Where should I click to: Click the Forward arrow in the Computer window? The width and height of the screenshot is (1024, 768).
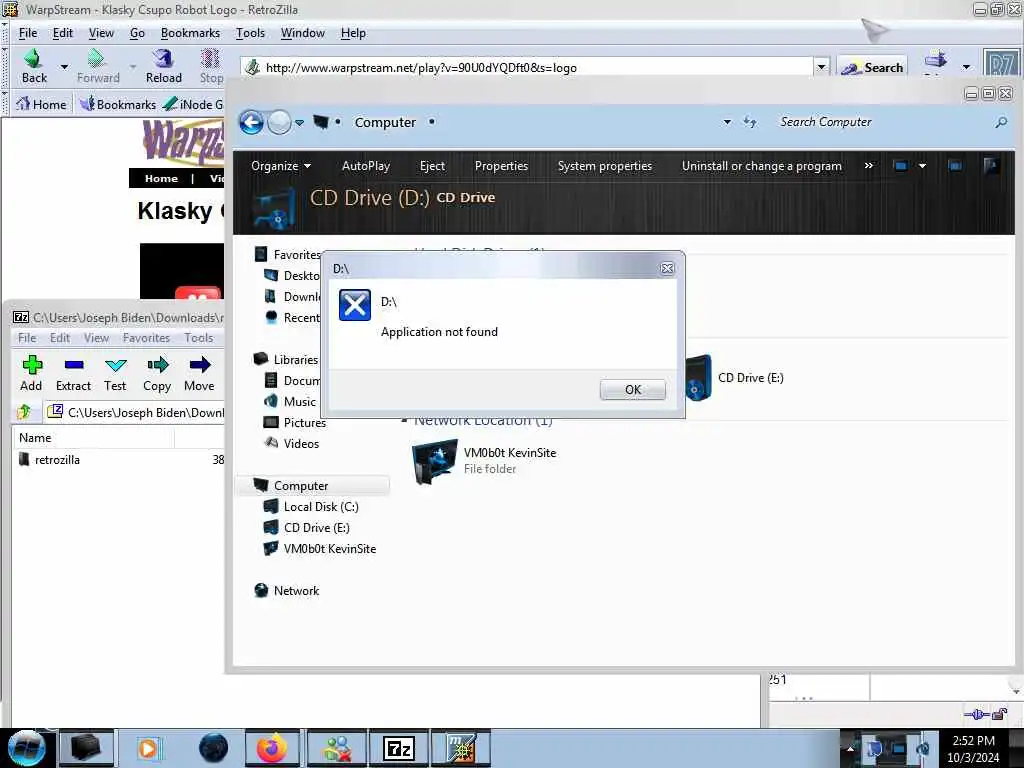pyautogui.click(x=280, y=122)
